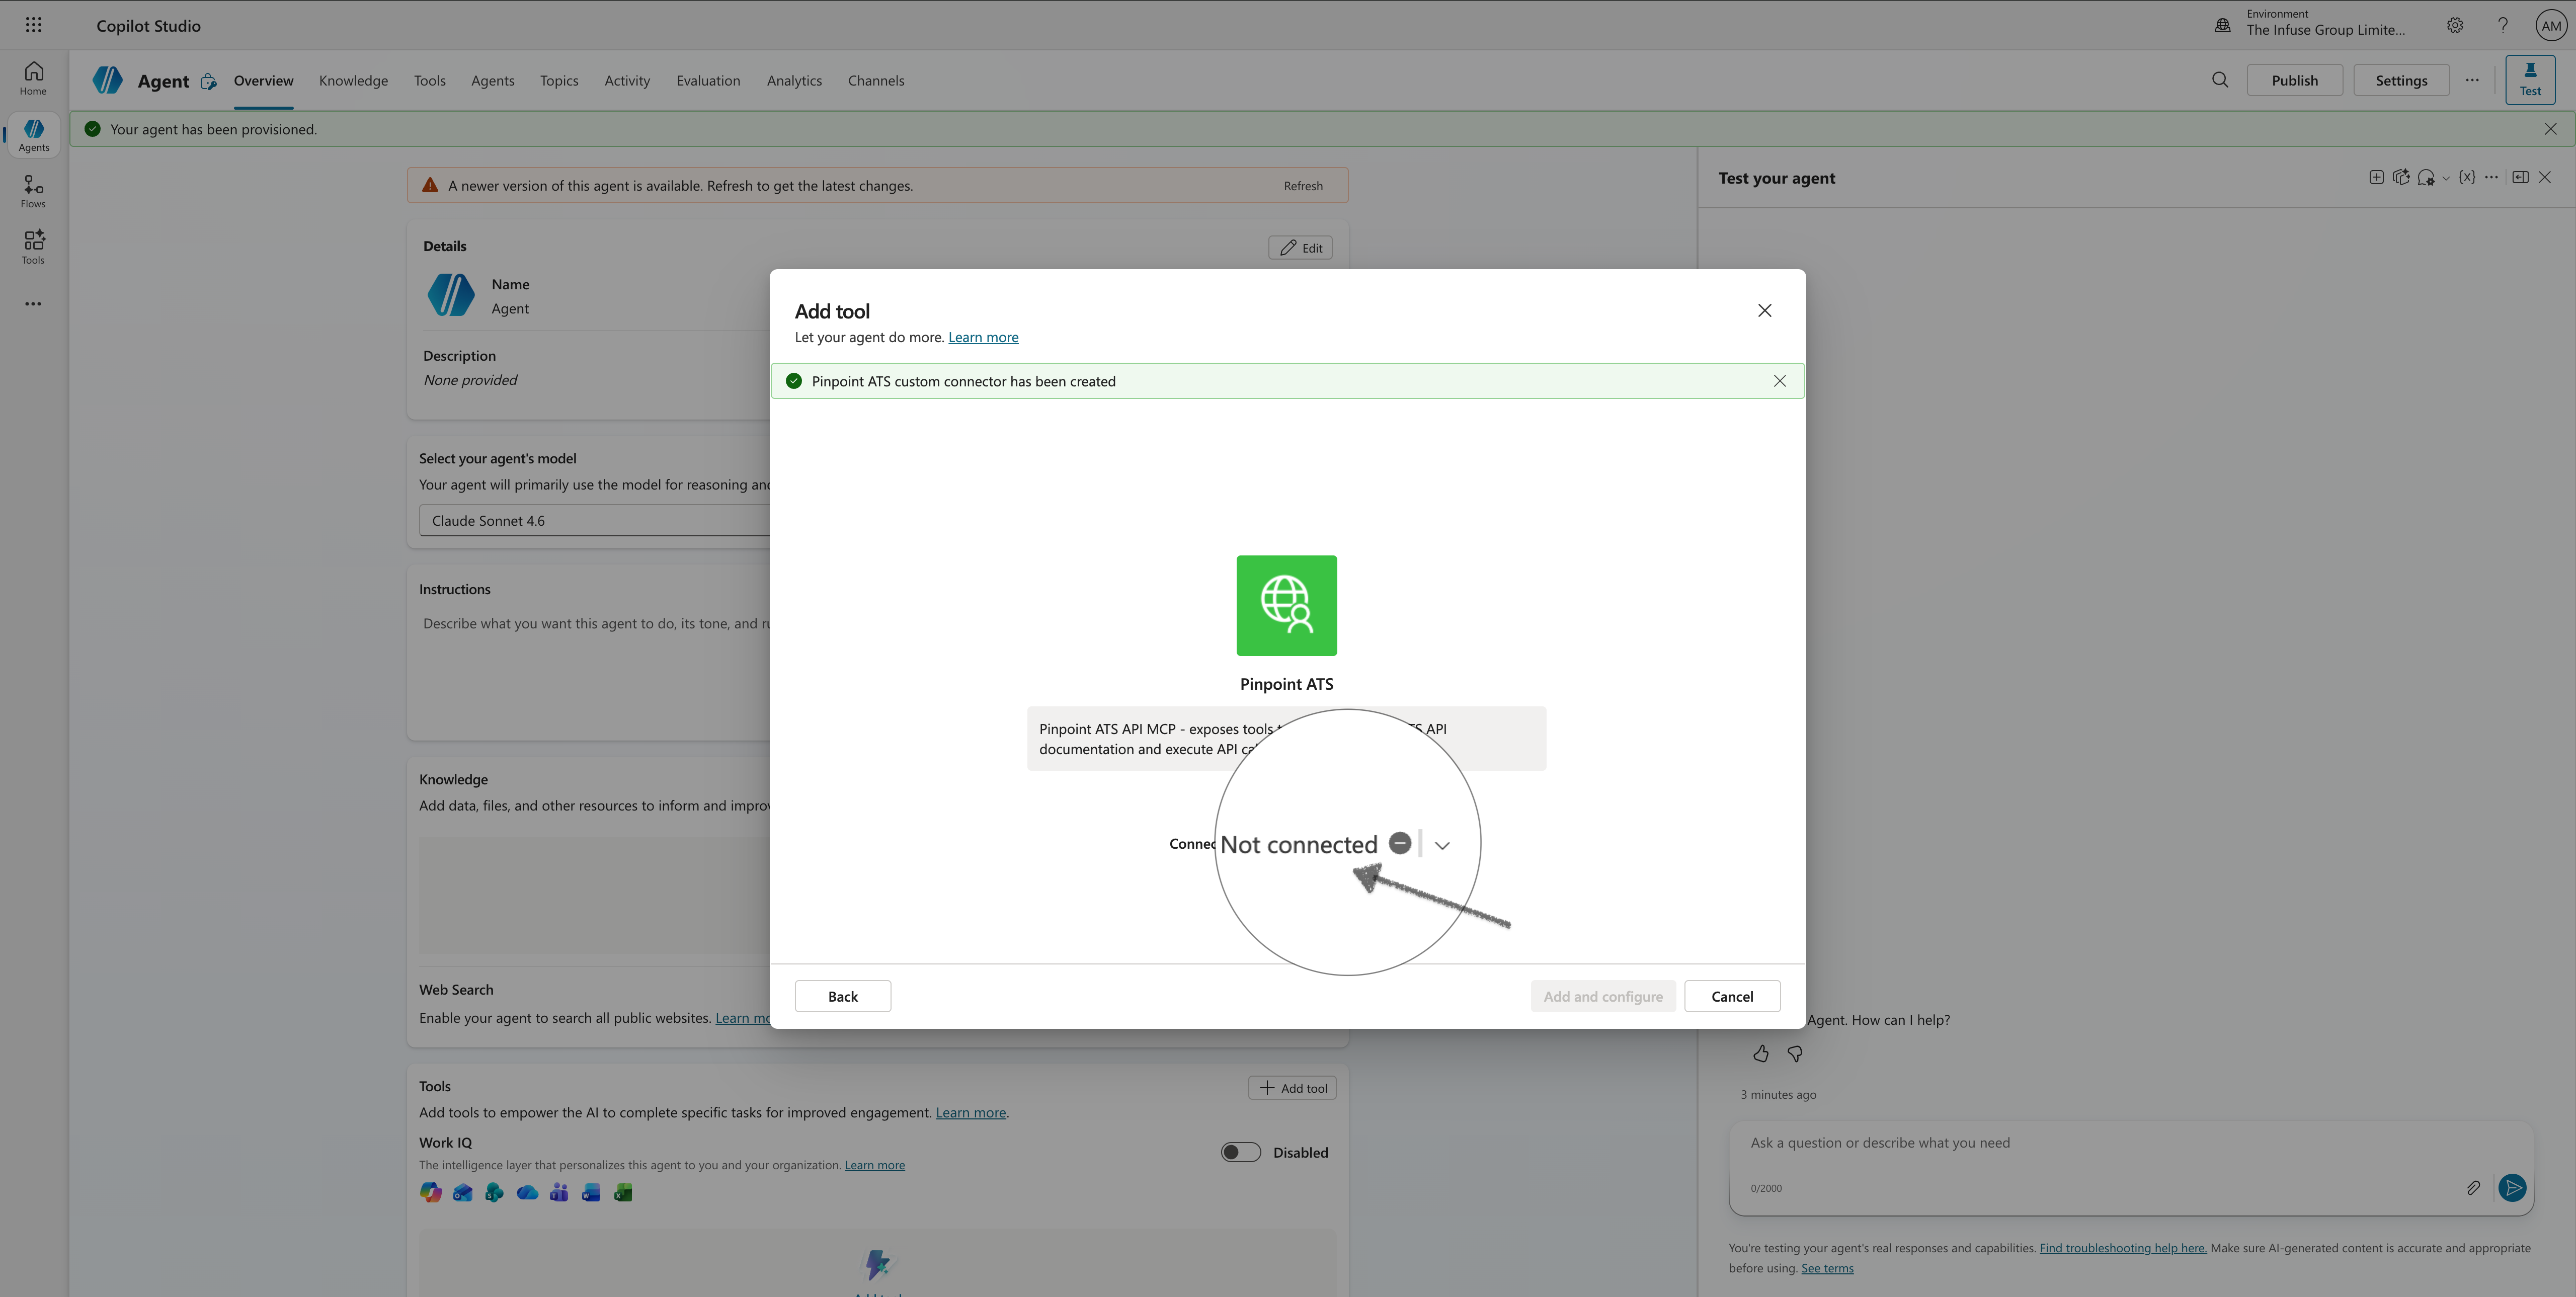Open variables {x} in test pane
2576x1297 pixels.
[2467, 177]
